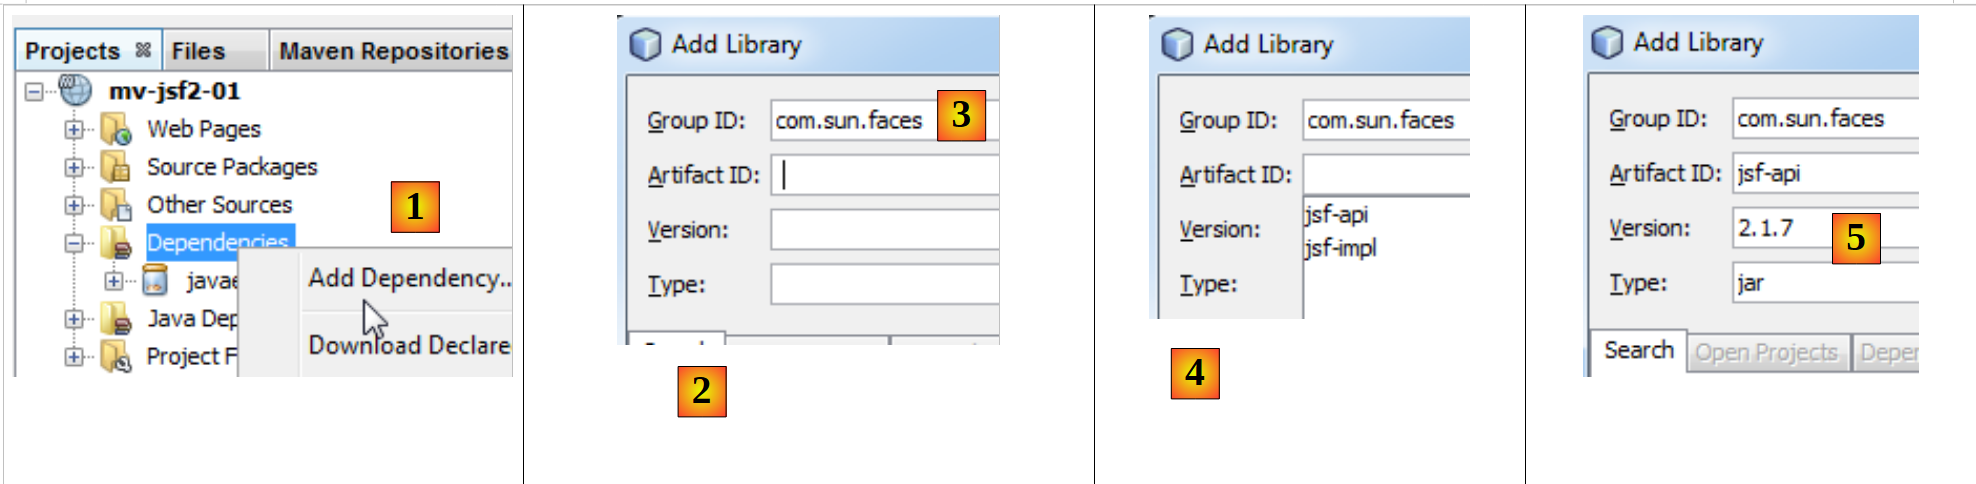The width and height of the screenshot is (1976, 484).
Task: Click the Web Pages folder icon
Action: [116, 130]
